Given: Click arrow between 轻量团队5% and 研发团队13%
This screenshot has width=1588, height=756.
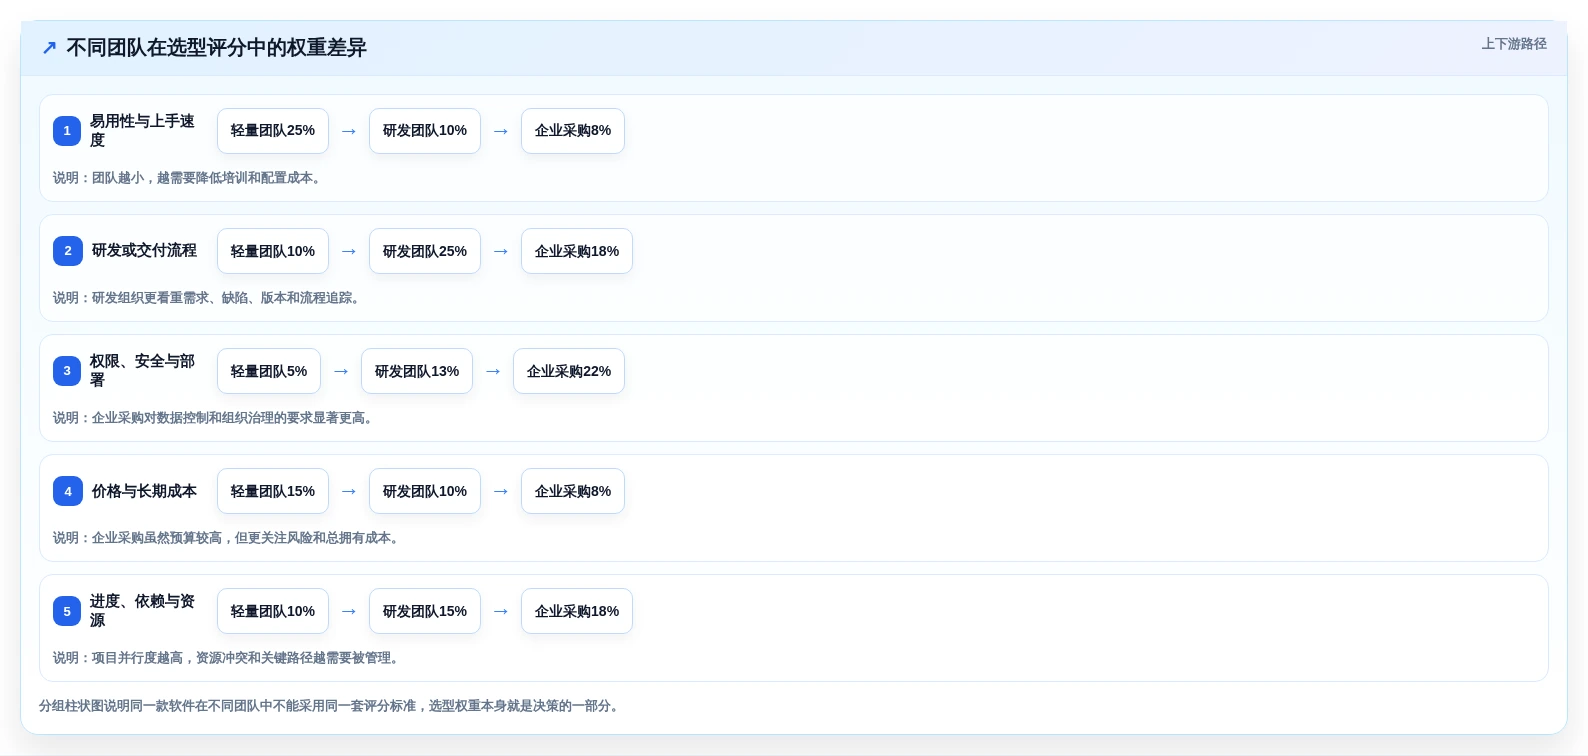Looking at the screenshot, I should coord(341,371).
